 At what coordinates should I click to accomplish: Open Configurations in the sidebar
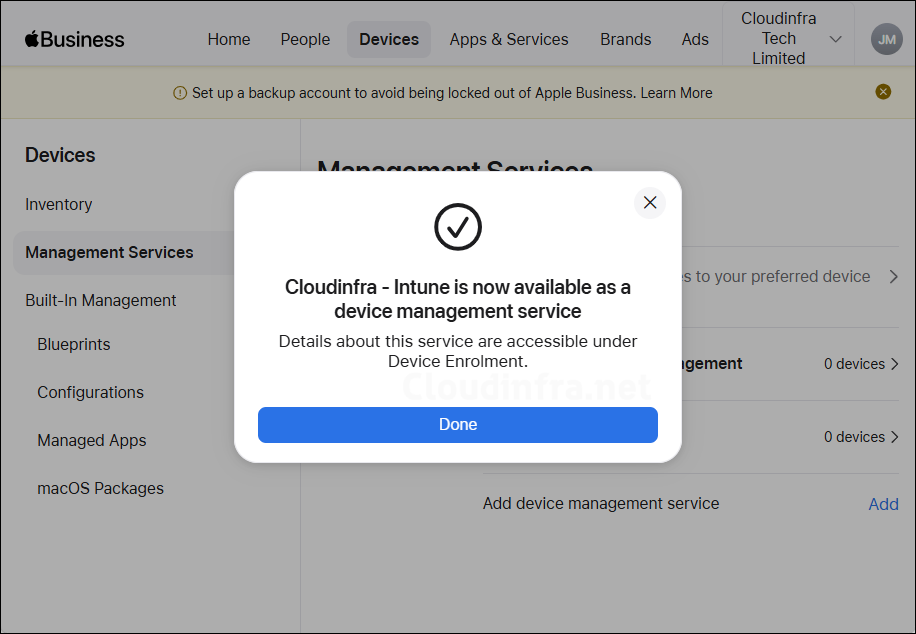pos(91,392)
